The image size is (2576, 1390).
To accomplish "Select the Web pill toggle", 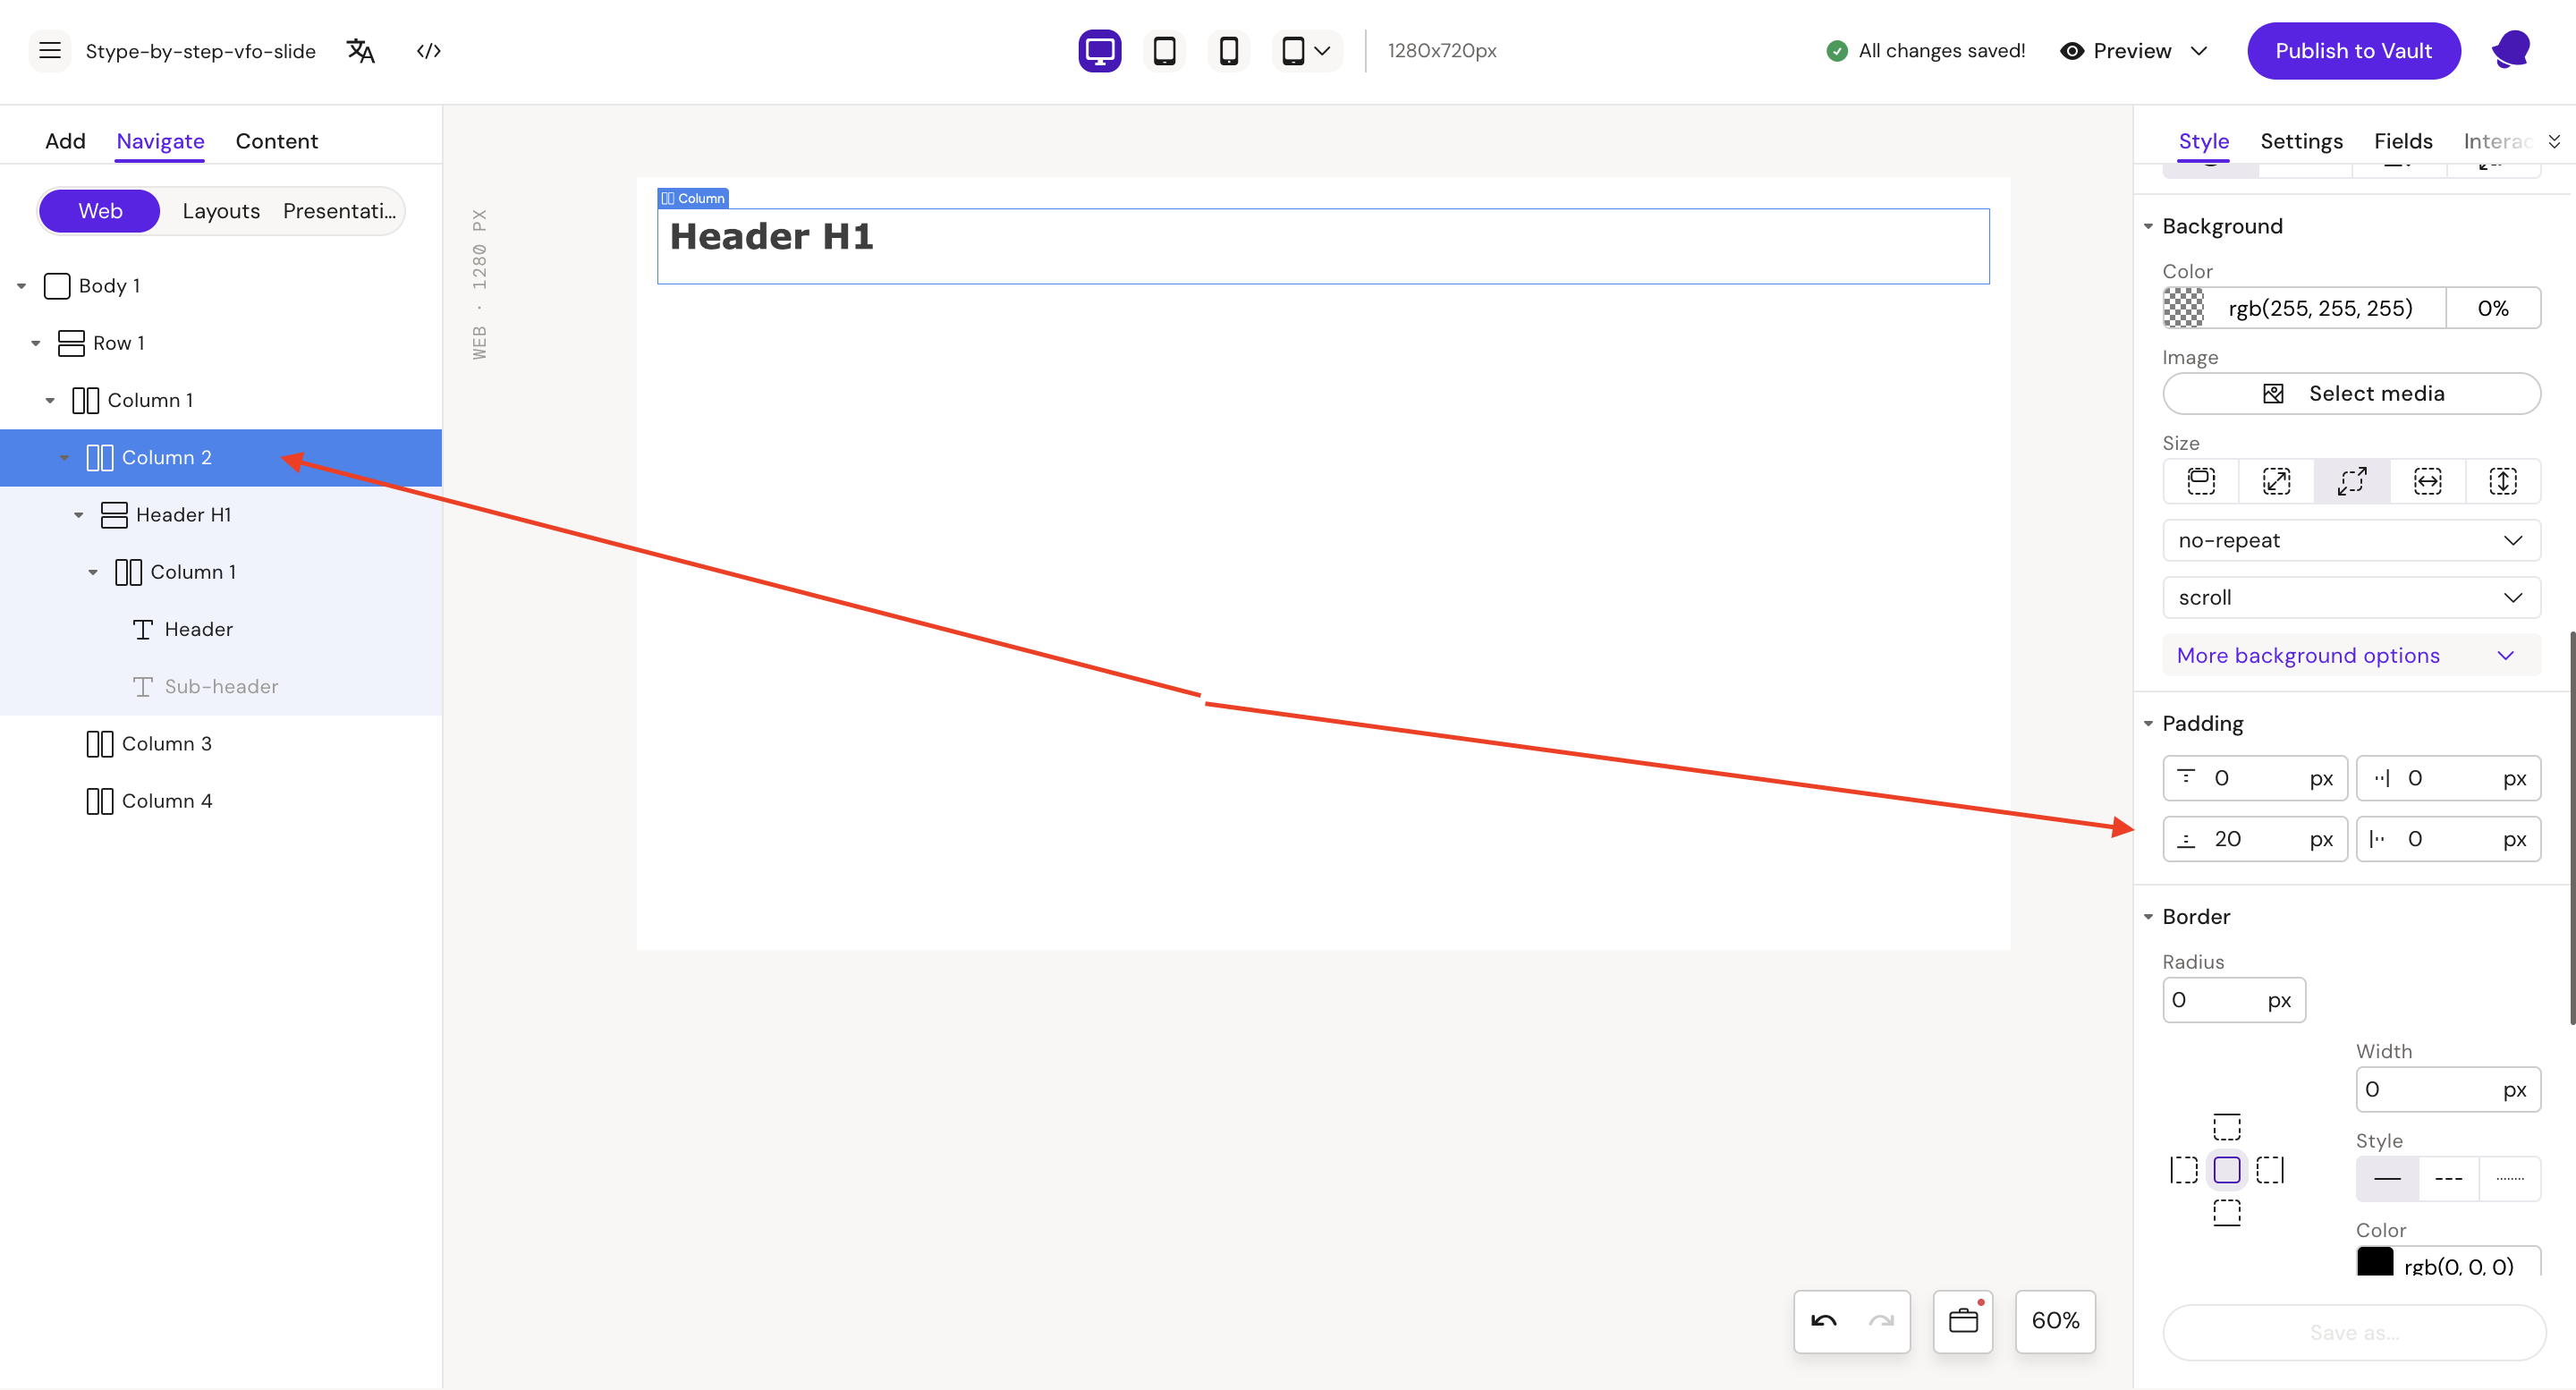I will (100, 211).
